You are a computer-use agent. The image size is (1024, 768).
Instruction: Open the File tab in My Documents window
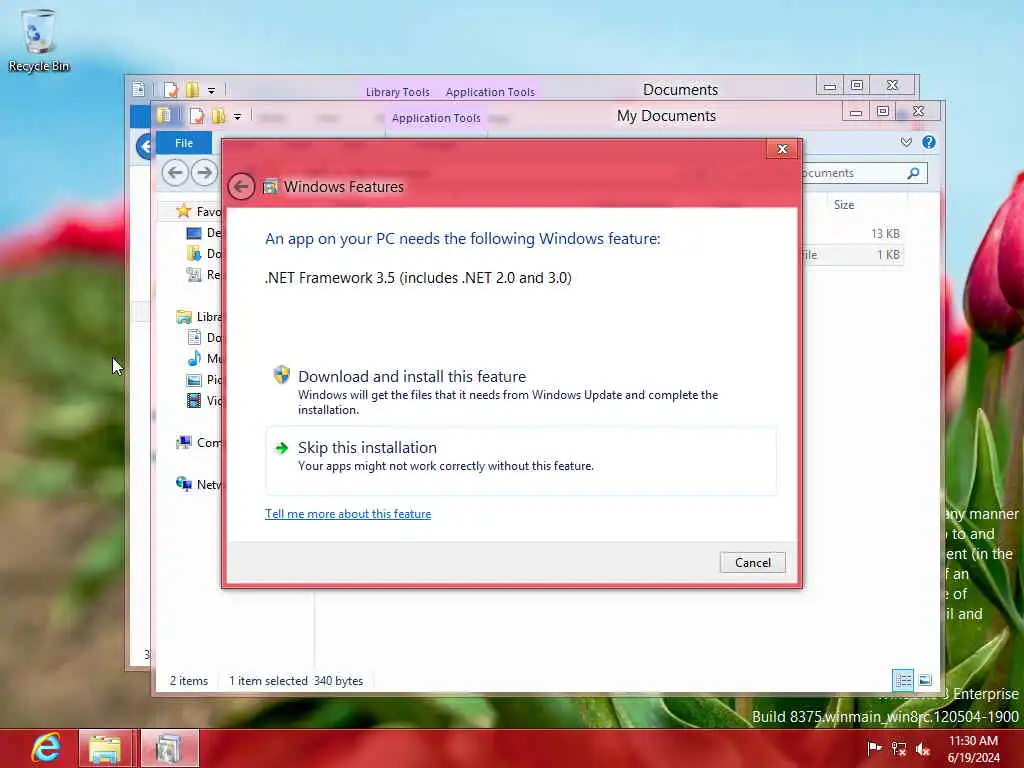pos(184,143)
